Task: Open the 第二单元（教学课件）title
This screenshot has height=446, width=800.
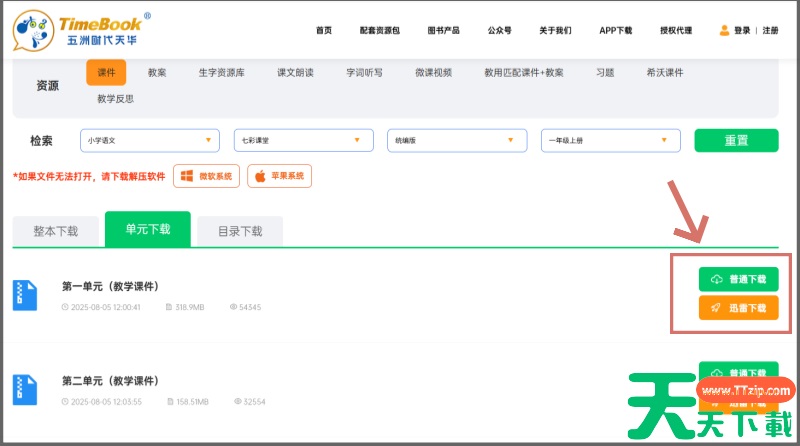Action: click(x=110, y=381)
